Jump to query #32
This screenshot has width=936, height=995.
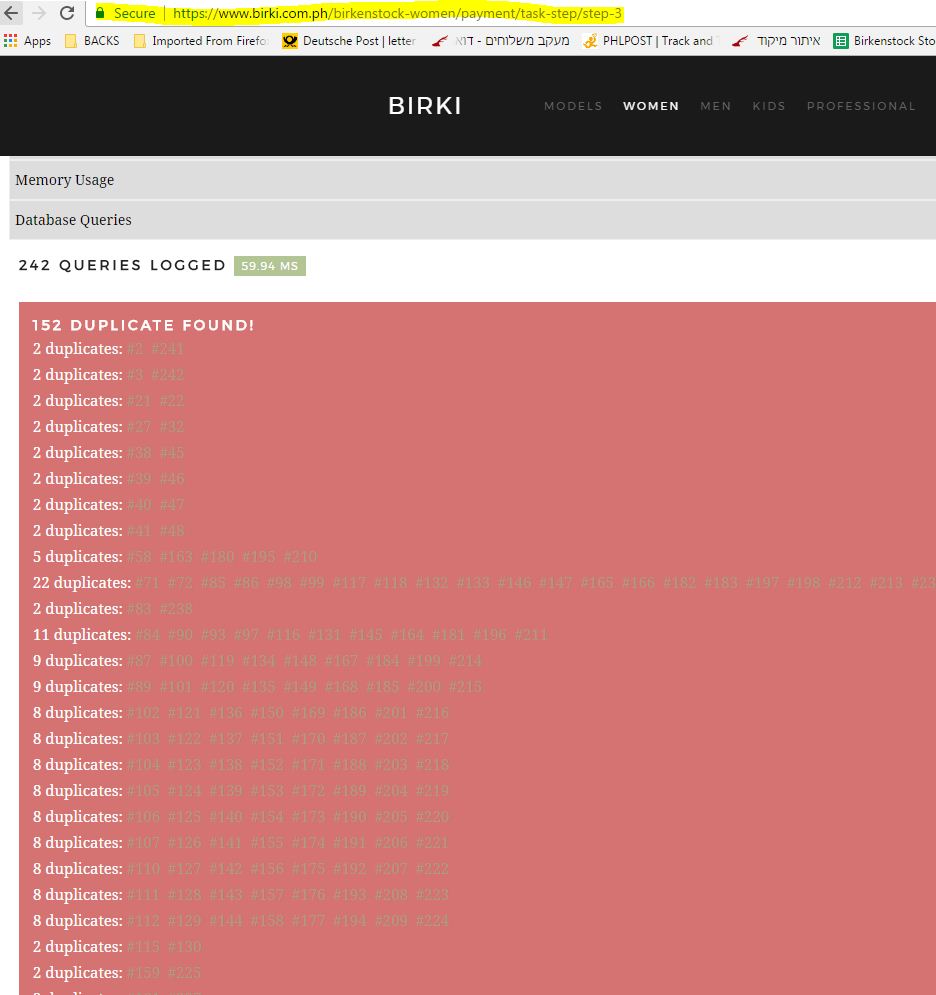[172, 427]
